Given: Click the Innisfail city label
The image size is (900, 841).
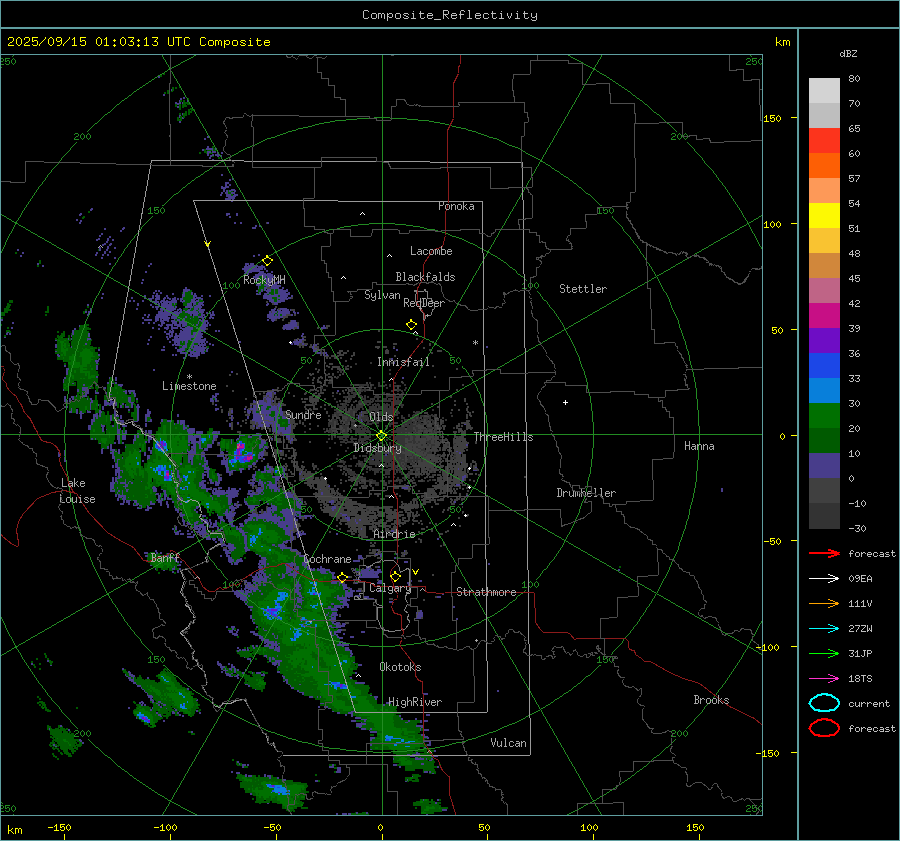Looking at the screenshot, I should tap(403, 362).
